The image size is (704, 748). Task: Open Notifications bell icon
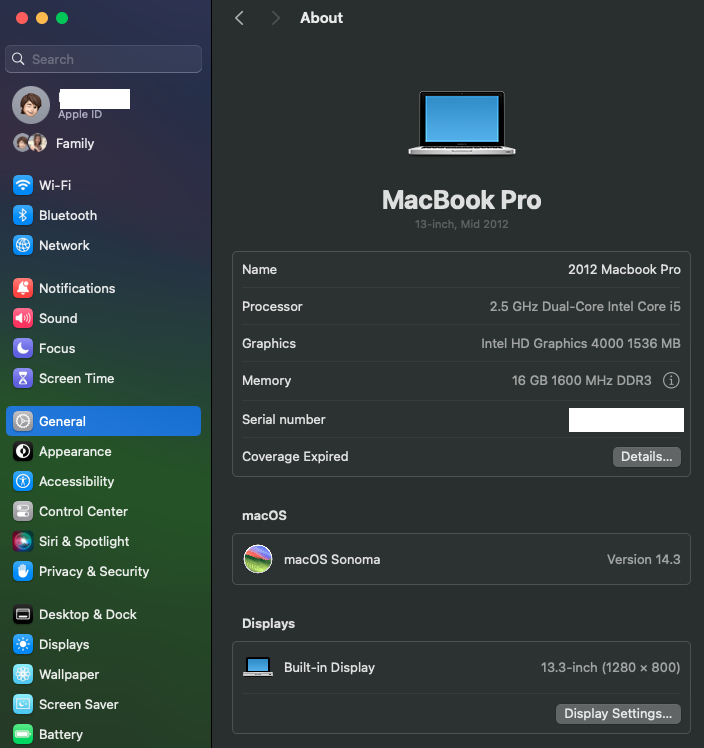point(23,288)
